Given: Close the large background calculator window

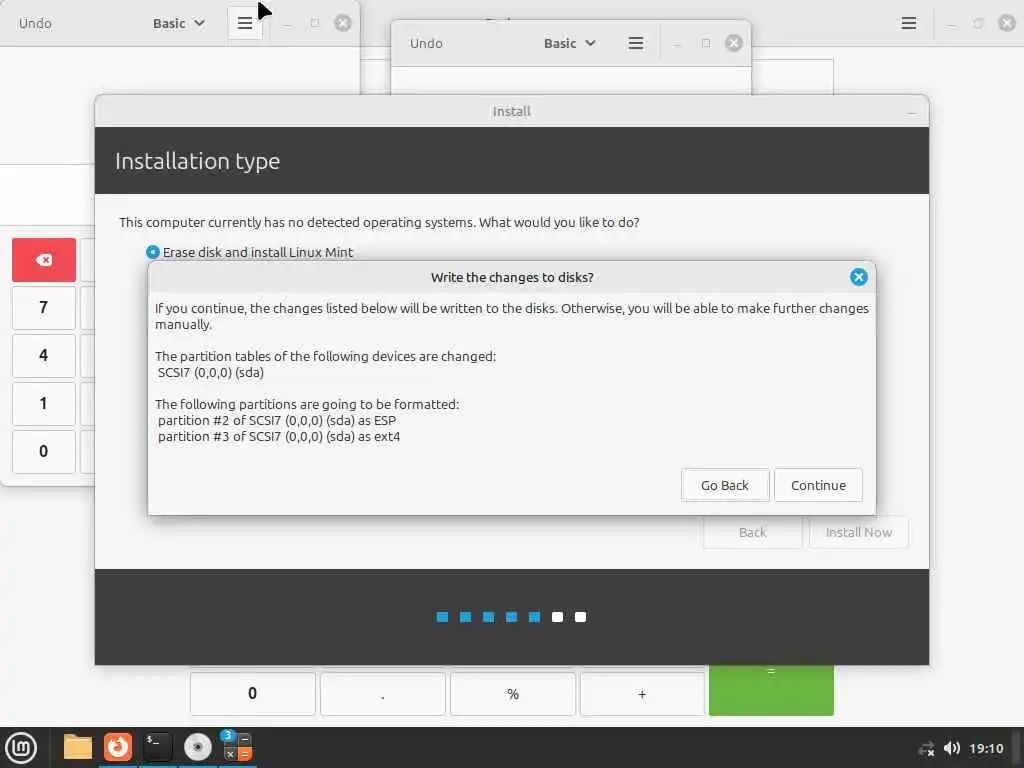Looking at the screenshot, I should click(x=1006, y=24).
